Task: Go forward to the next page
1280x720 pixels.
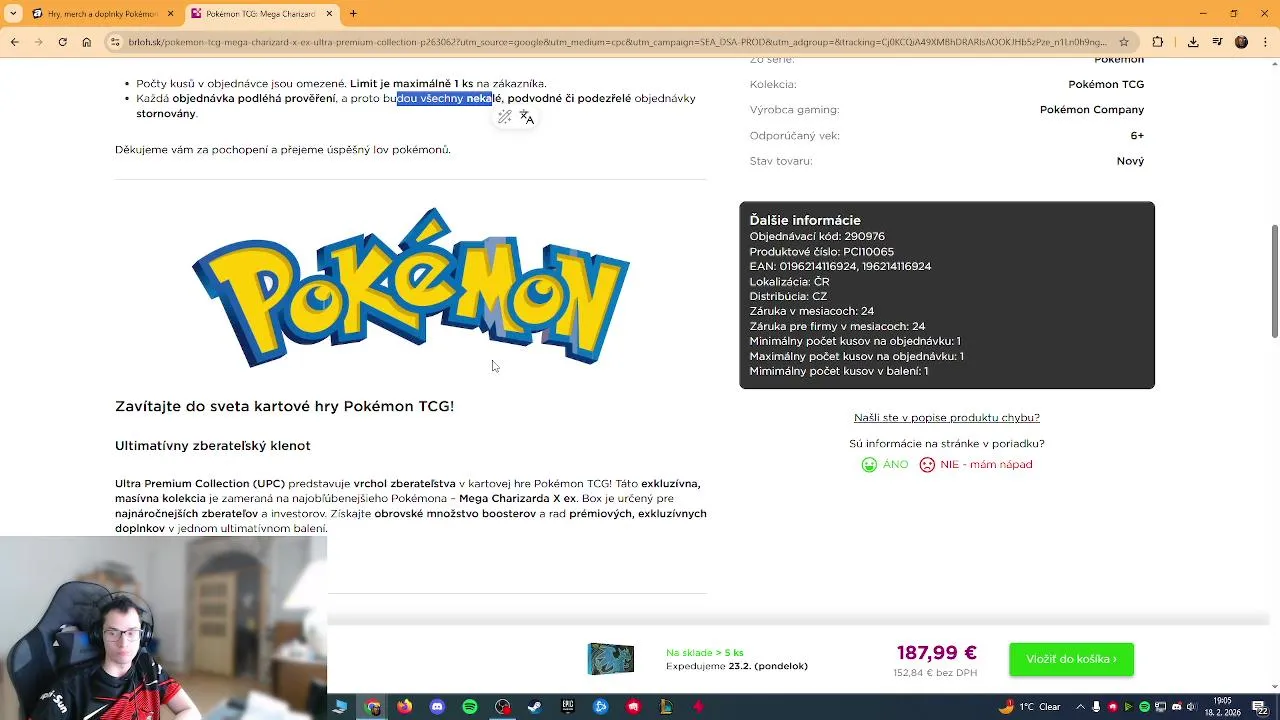Action: pos(38,42)
